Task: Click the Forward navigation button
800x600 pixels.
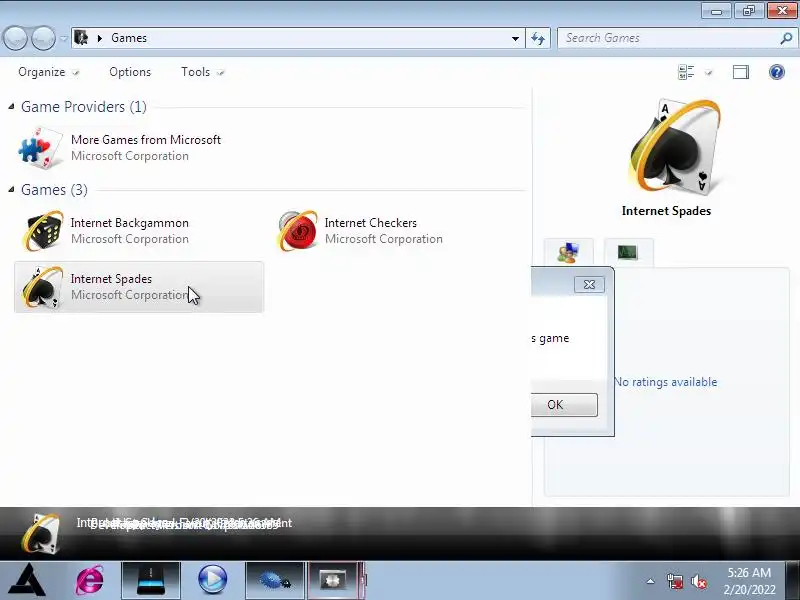Action: click(x=44, y=38)
